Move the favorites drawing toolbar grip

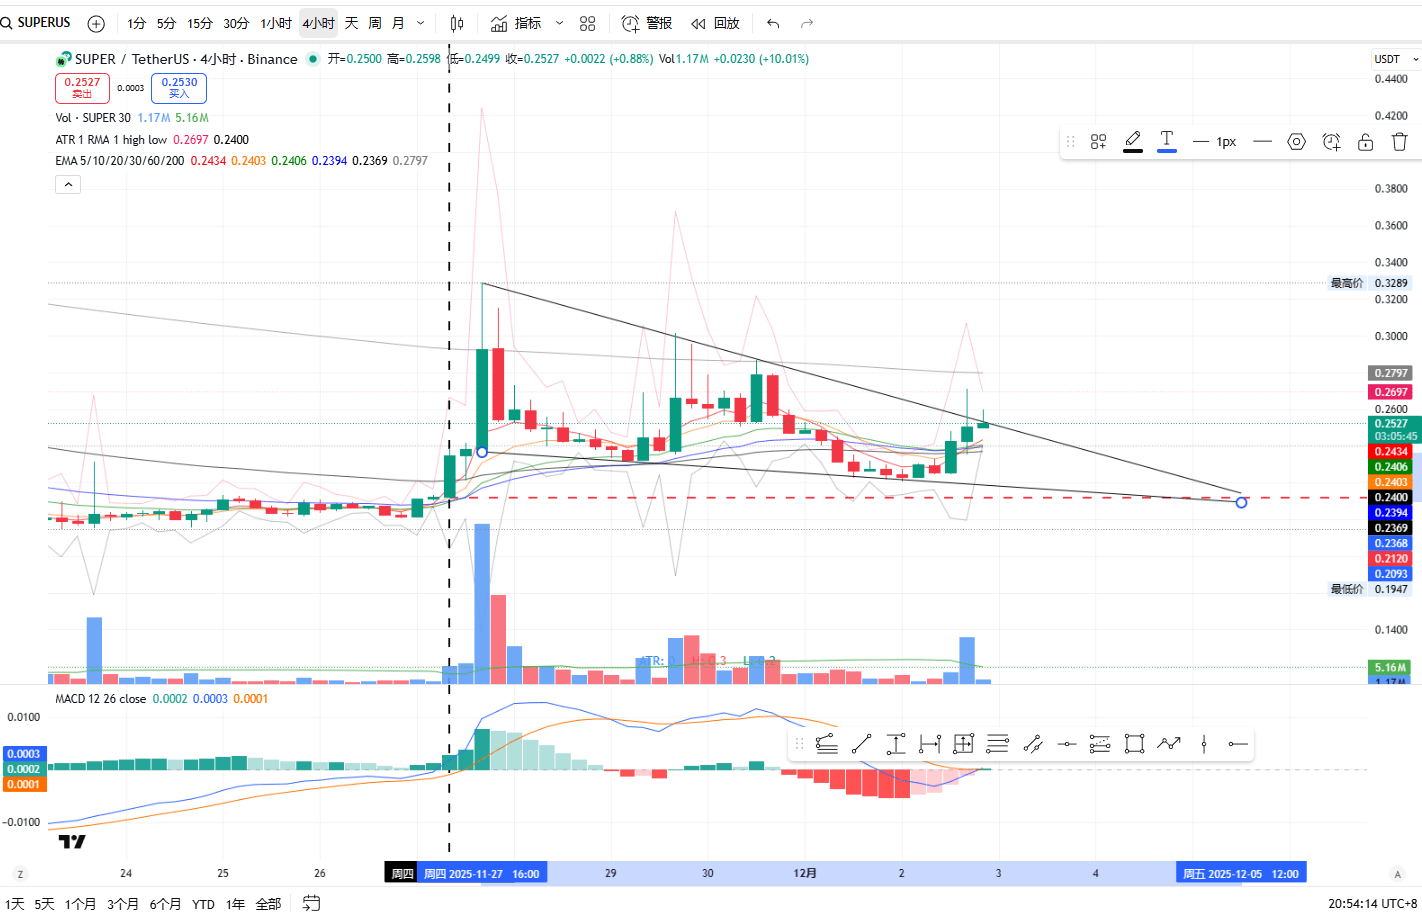799,743
